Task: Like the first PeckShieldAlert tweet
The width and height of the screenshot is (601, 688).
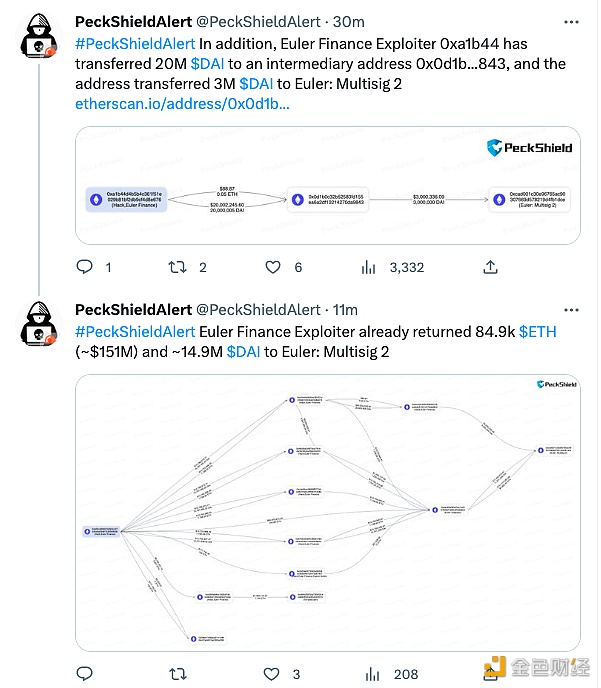Action: pos(272,267)
